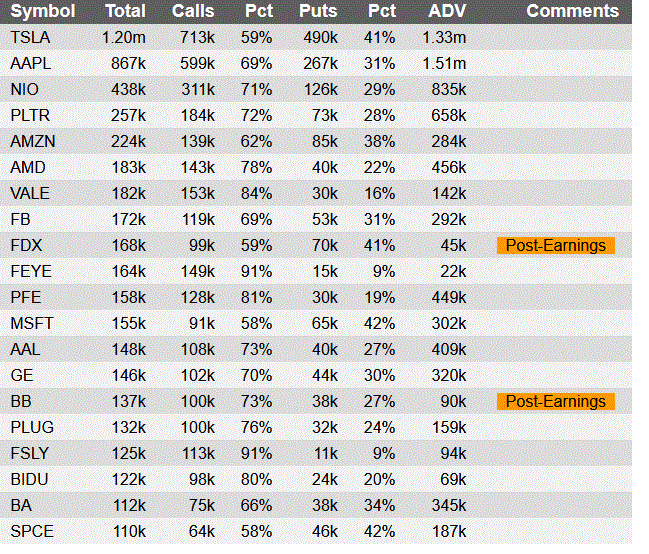Image resolution: width=649 pixels, height=554 pixels.
Task: Select the TSLA symbol cell
Action: pos(30,37)
